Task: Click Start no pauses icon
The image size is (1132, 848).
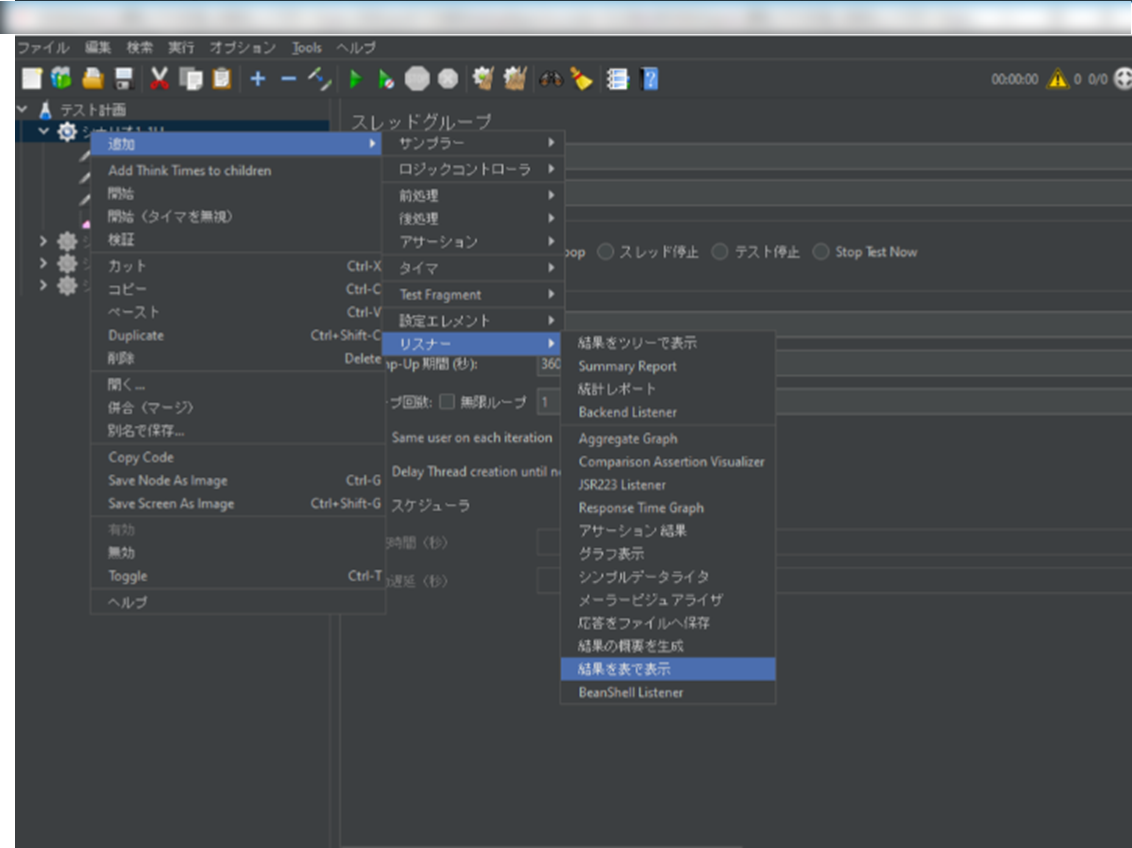Action: 386,79
